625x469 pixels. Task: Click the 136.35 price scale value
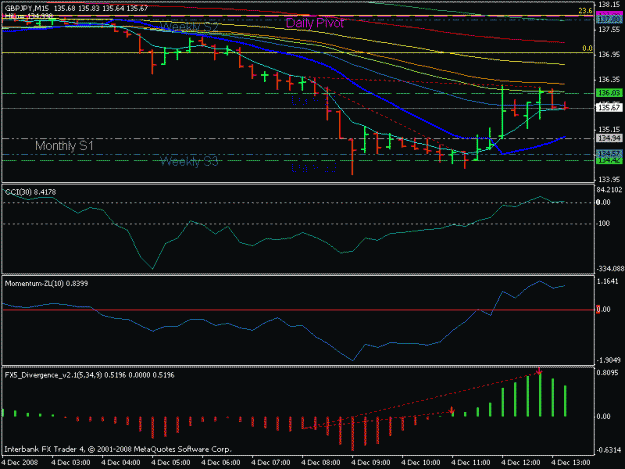click(609, 80)
